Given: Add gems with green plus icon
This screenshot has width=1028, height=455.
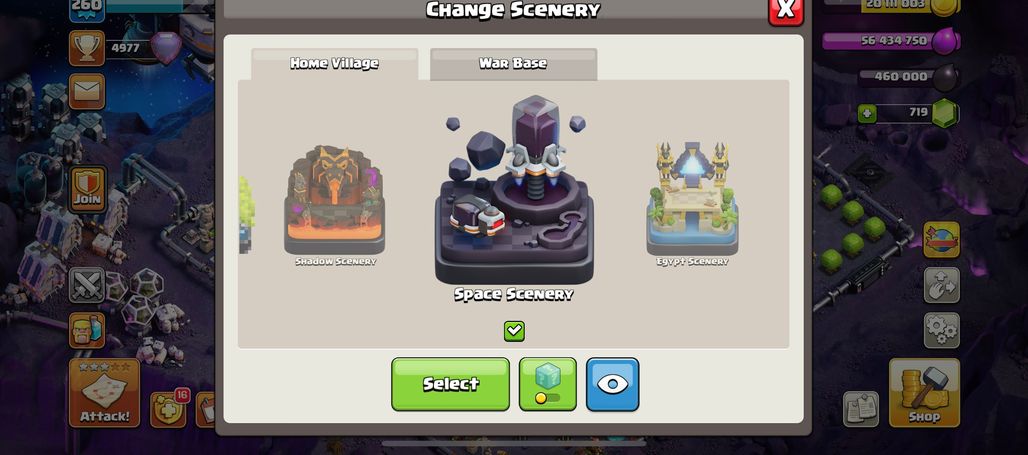Looking at the screenshot, I should 867,113.
